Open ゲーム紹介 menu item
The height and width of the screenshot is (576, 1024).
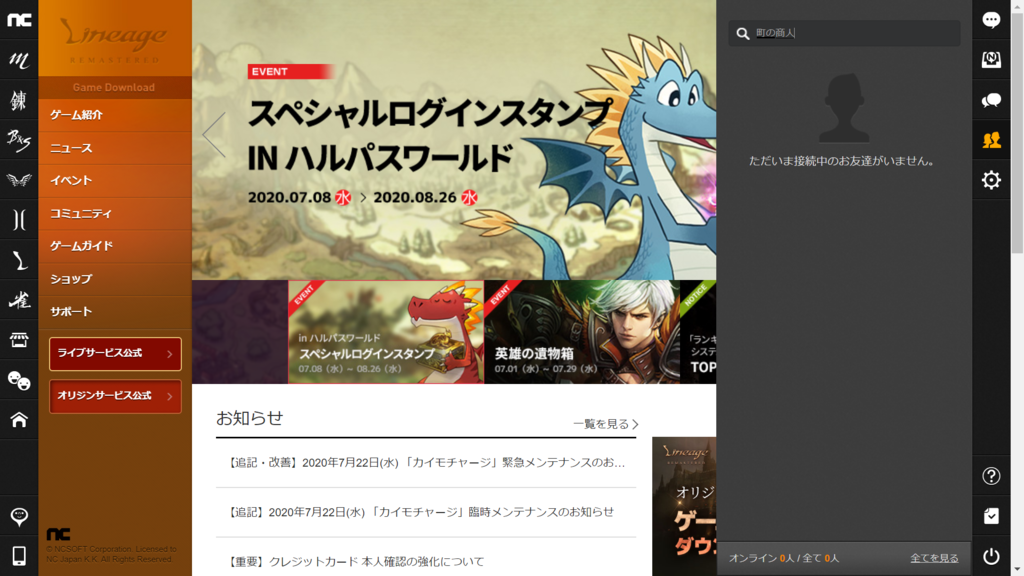(115, 115)
